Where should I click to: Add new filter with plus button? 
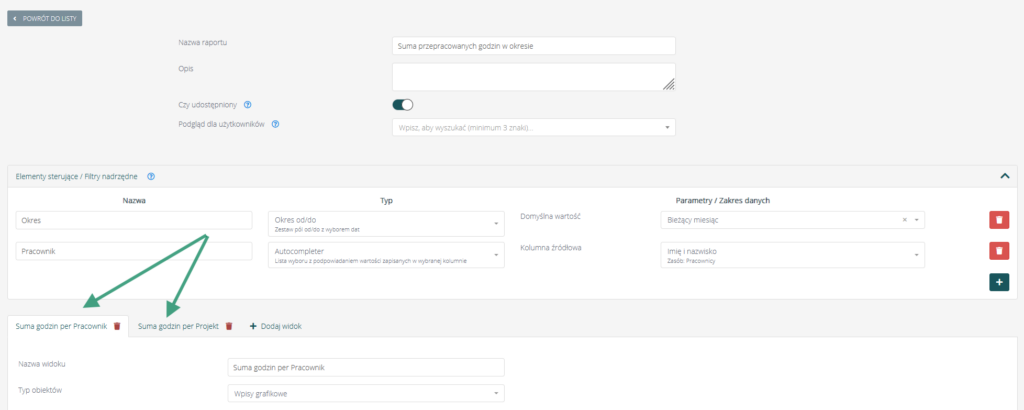tap(998, 282)
